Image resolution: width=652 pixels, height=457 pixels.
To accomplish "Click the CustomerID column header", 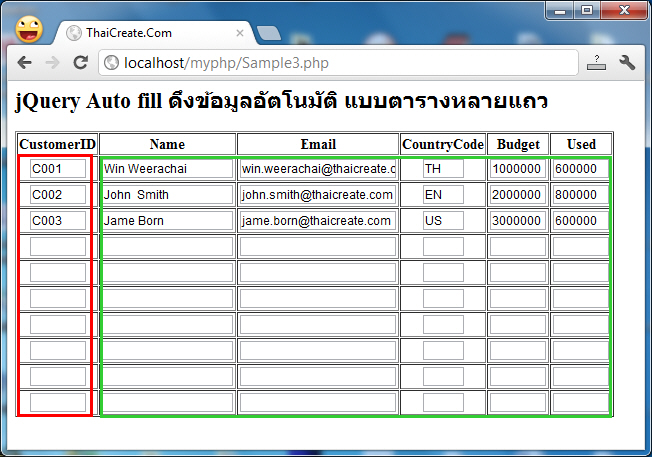I will point(57,144).
